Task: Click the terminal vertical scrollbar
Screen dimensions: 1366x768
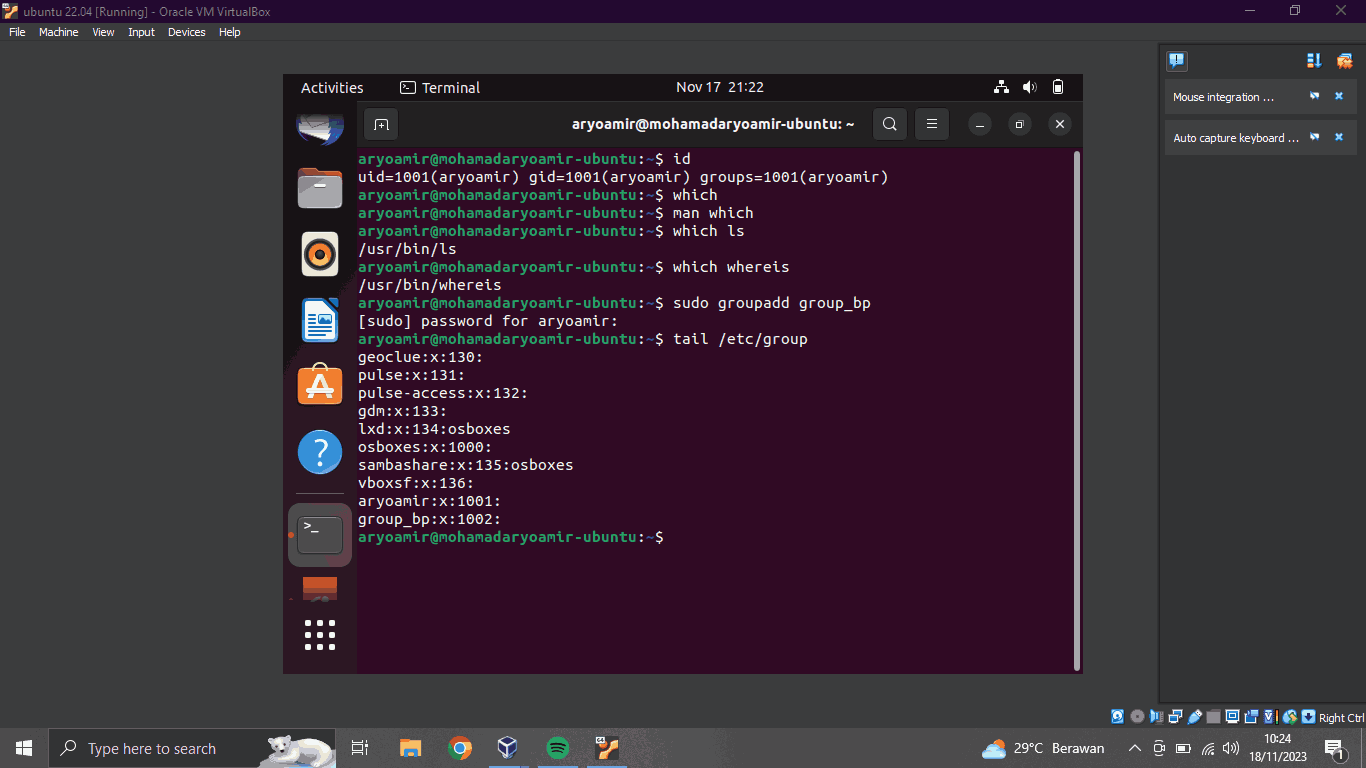Action: tap(1076, 410)
